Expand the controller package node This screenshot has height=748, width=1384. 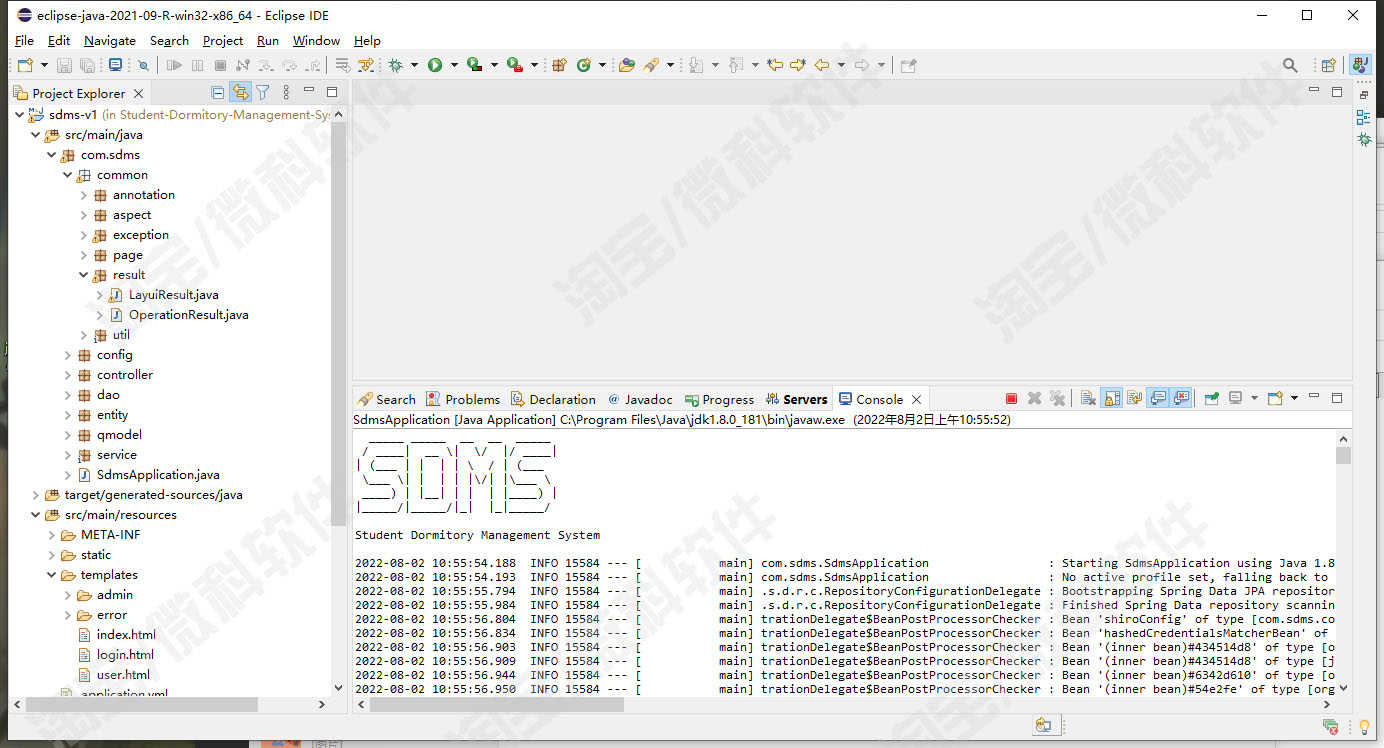click(x=68, y=375)
